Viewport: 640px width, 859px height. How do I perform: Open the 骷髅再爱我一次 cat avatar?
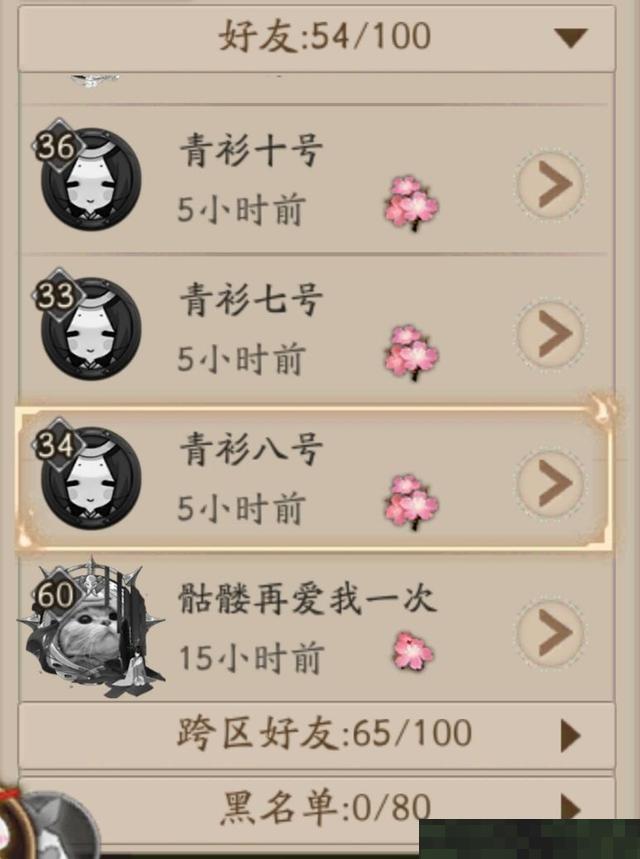tap(91, 628)
